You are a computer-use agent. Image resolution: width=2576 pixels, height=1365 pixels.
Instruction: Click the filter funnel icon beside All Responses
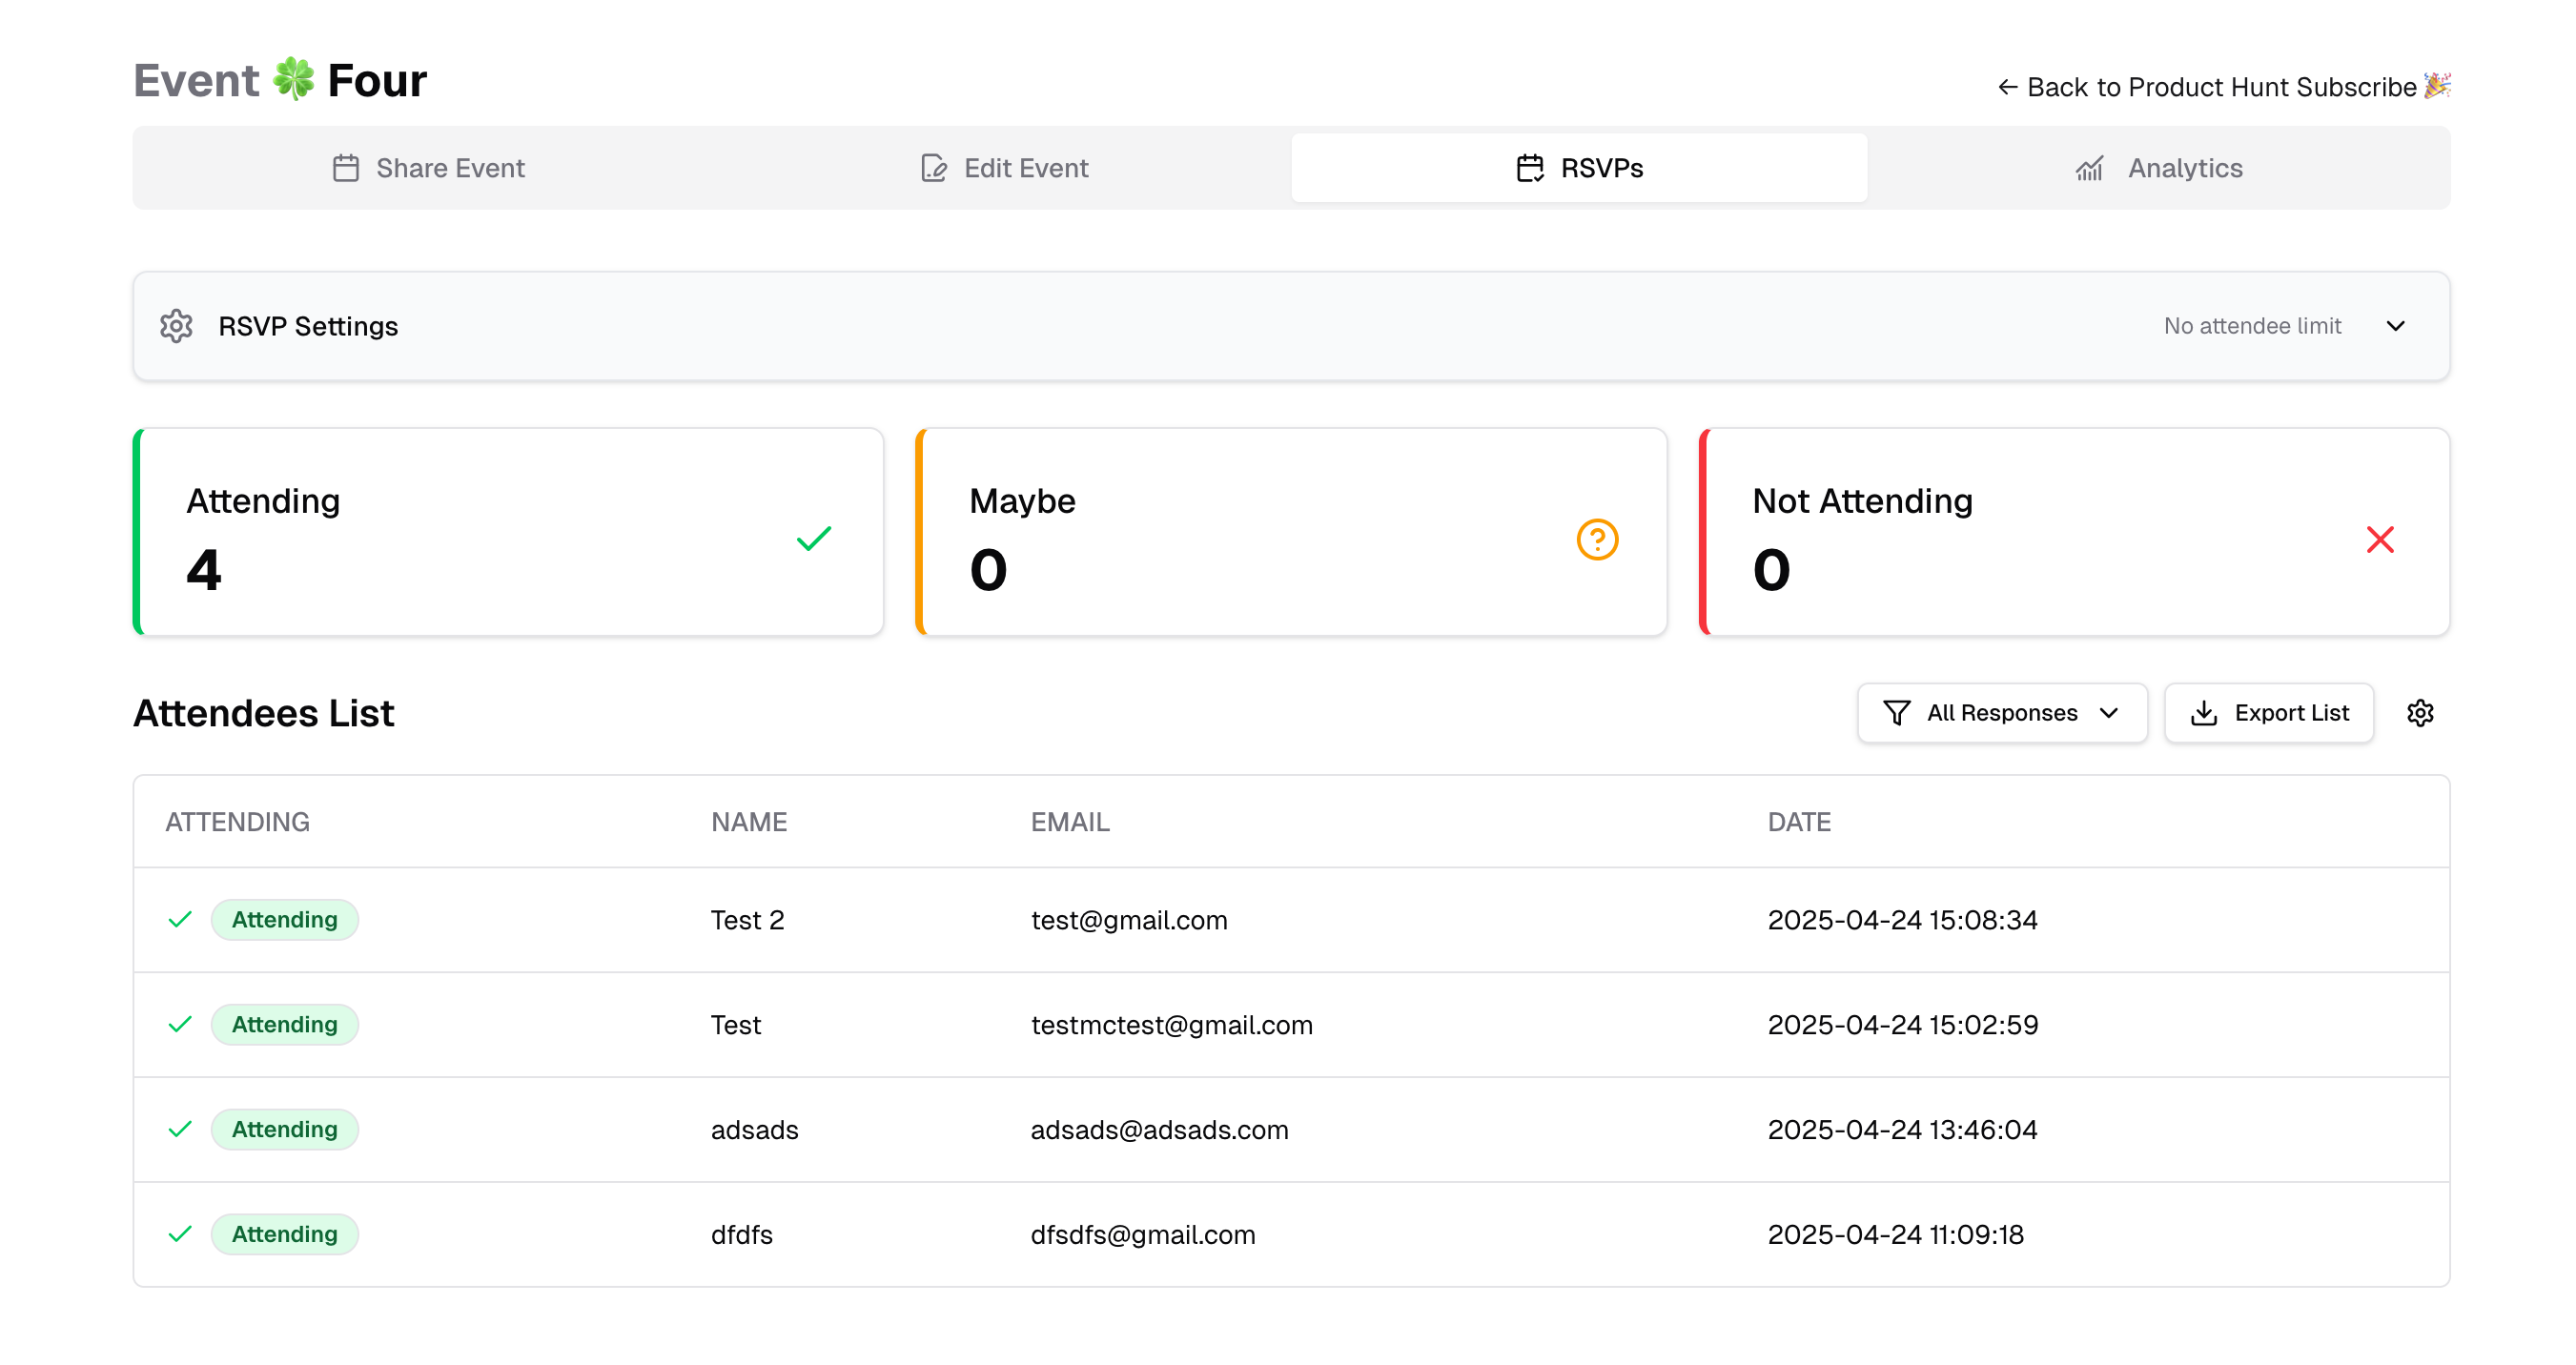coord(1896,712)
